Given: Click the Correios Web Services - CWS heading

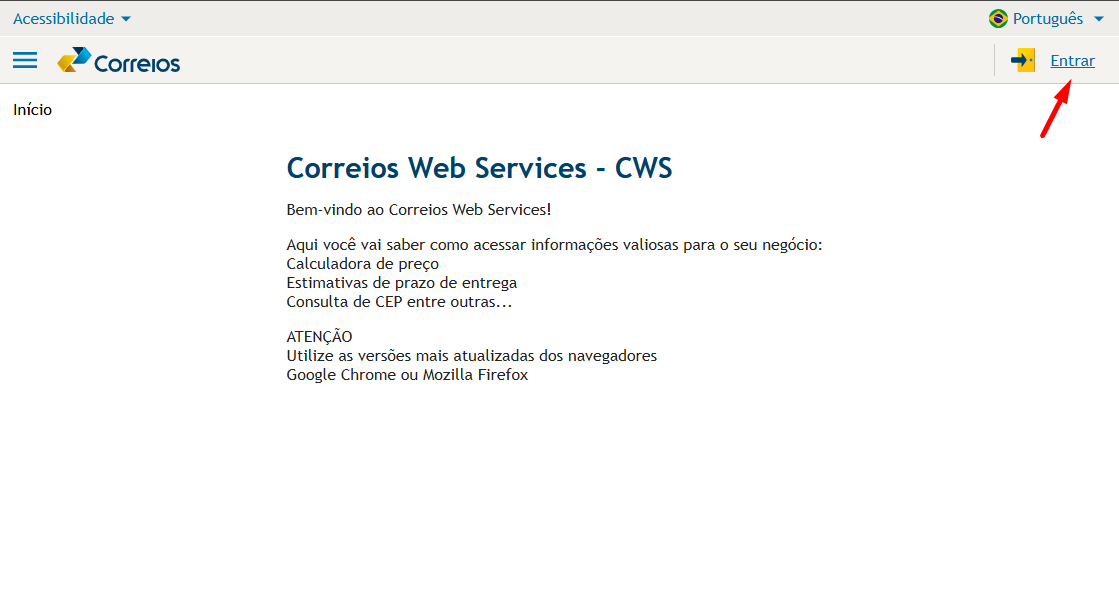Looking at the screenshot, I should (479, 168).
